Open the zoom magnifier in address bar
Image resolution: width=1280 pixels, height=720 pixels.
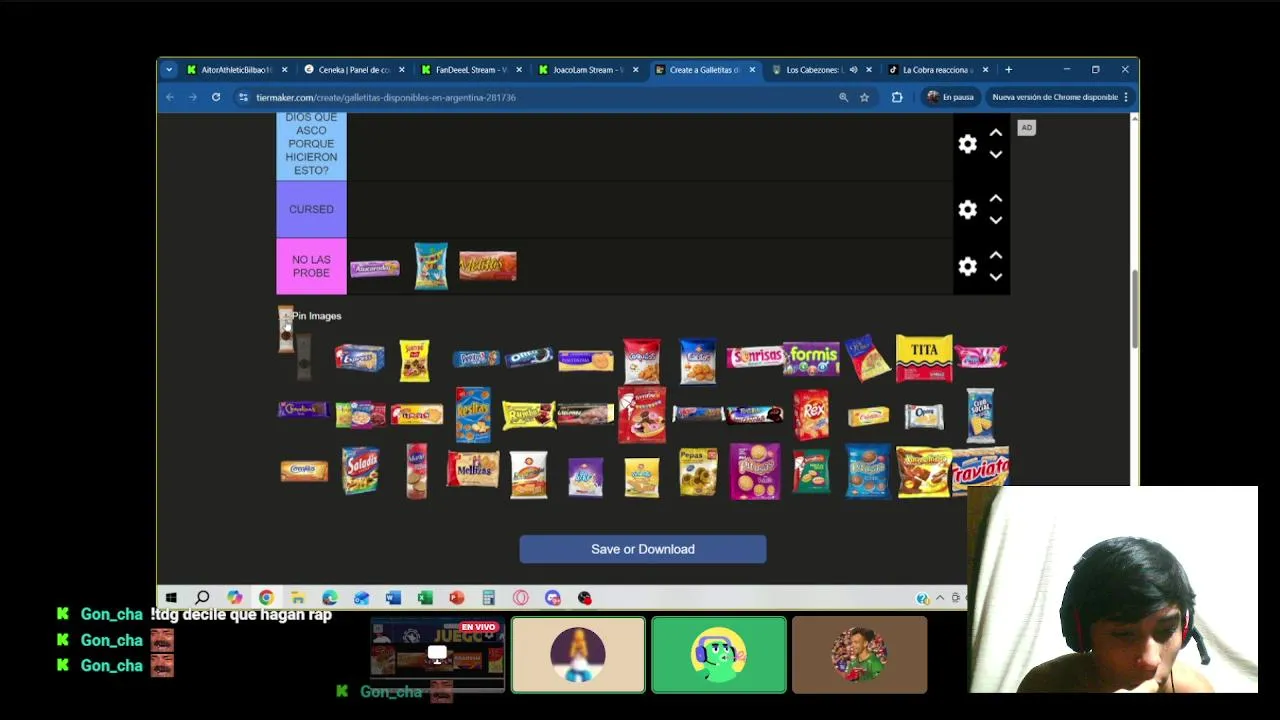pos(843,97)
